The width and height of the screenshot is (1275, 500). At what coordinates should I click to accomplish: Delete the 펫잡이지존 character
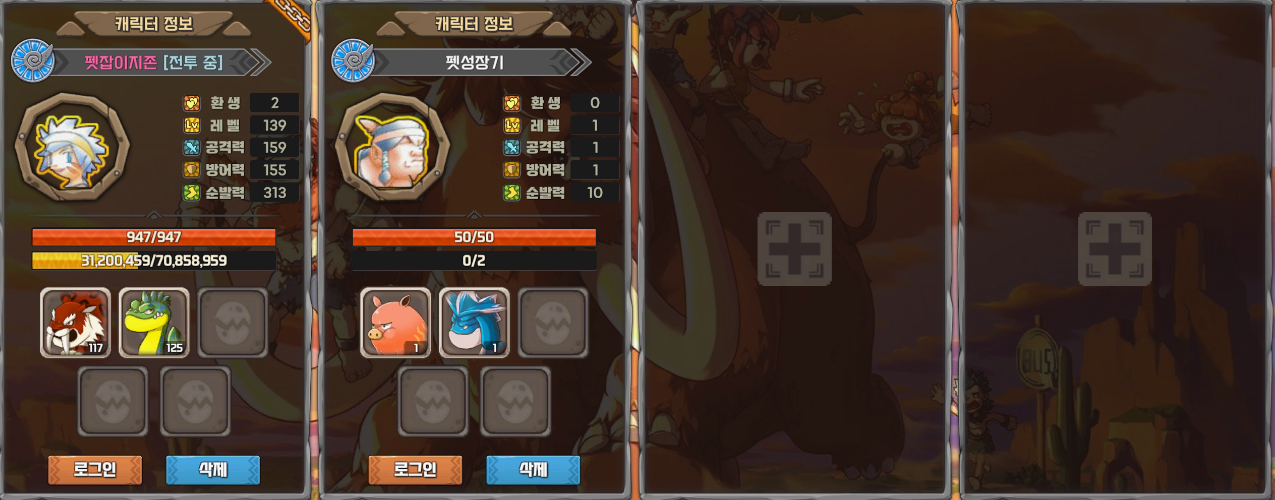tap(212, 469)
